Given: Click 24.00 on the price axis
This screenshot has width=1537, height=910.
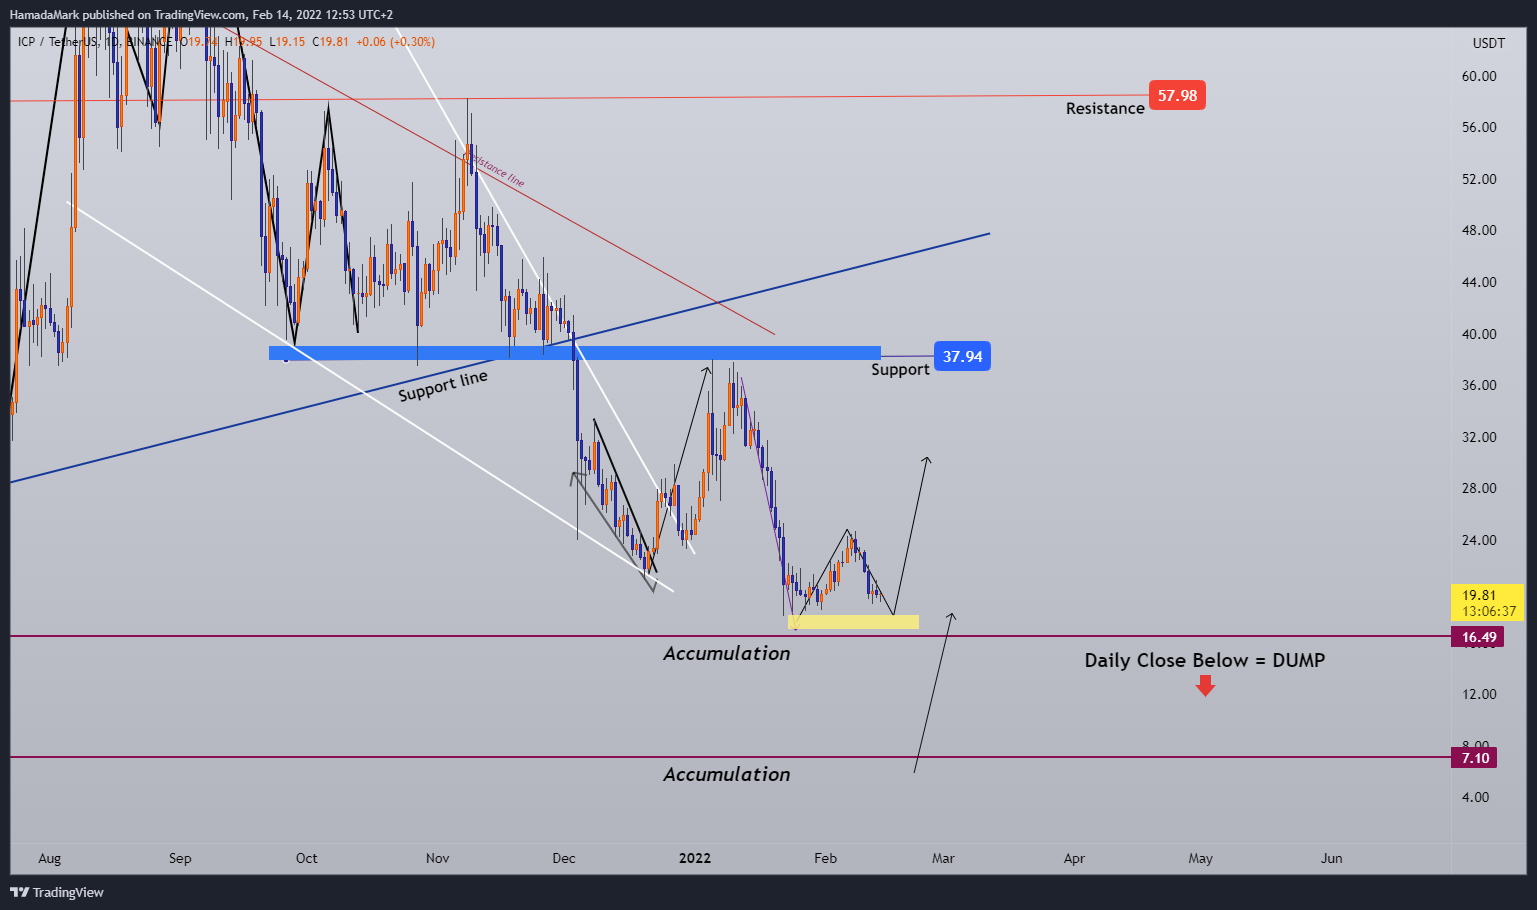Looking at the screenshot, I should [1479, 540].
